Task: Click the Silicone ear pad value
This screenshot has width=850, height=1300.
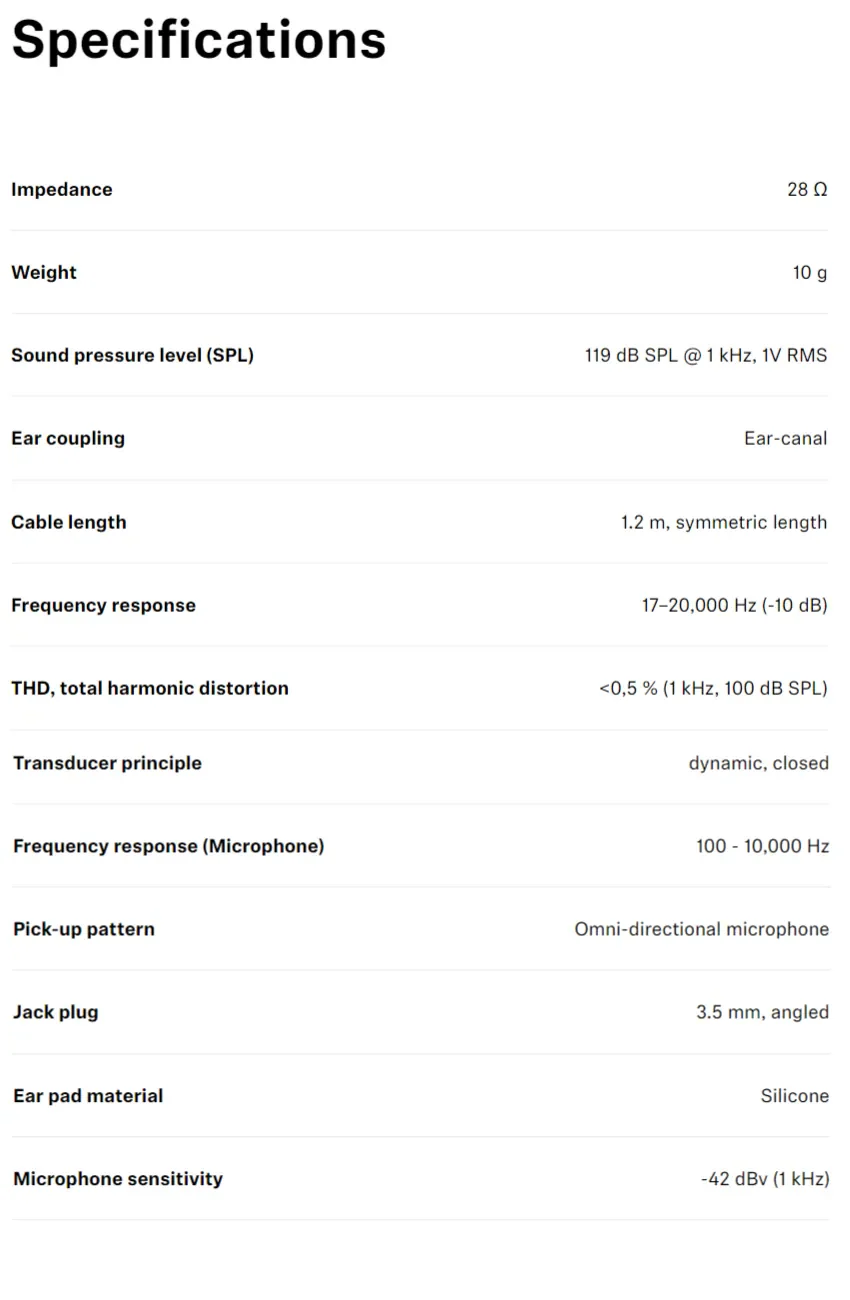Action: pos(795,1096)
